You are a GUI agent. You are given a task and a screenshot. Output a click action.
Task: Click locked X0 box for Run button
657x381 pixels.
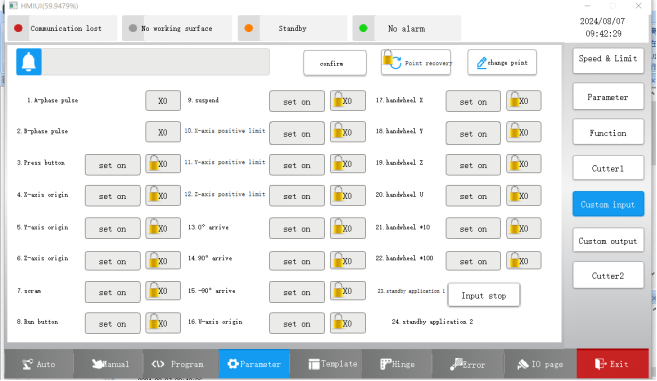[163, 323]
